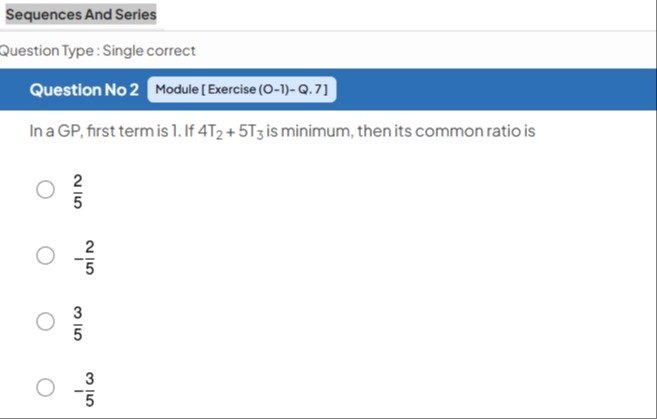The image size is (657, 419).
Task: Click the phrase 'first term is 1'
Action: (131, 131)
